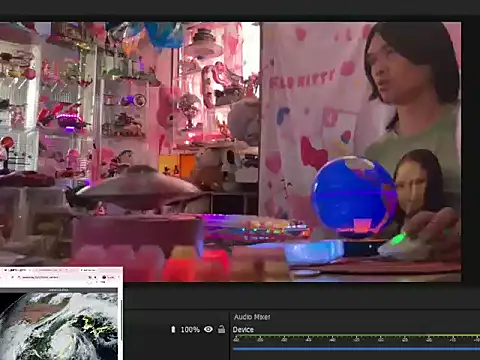The width and height of the screenshot is (480, 360).
Task: Switch to the first browser tab in overlay
Action: pyautogui.click(x=15, y=270)
